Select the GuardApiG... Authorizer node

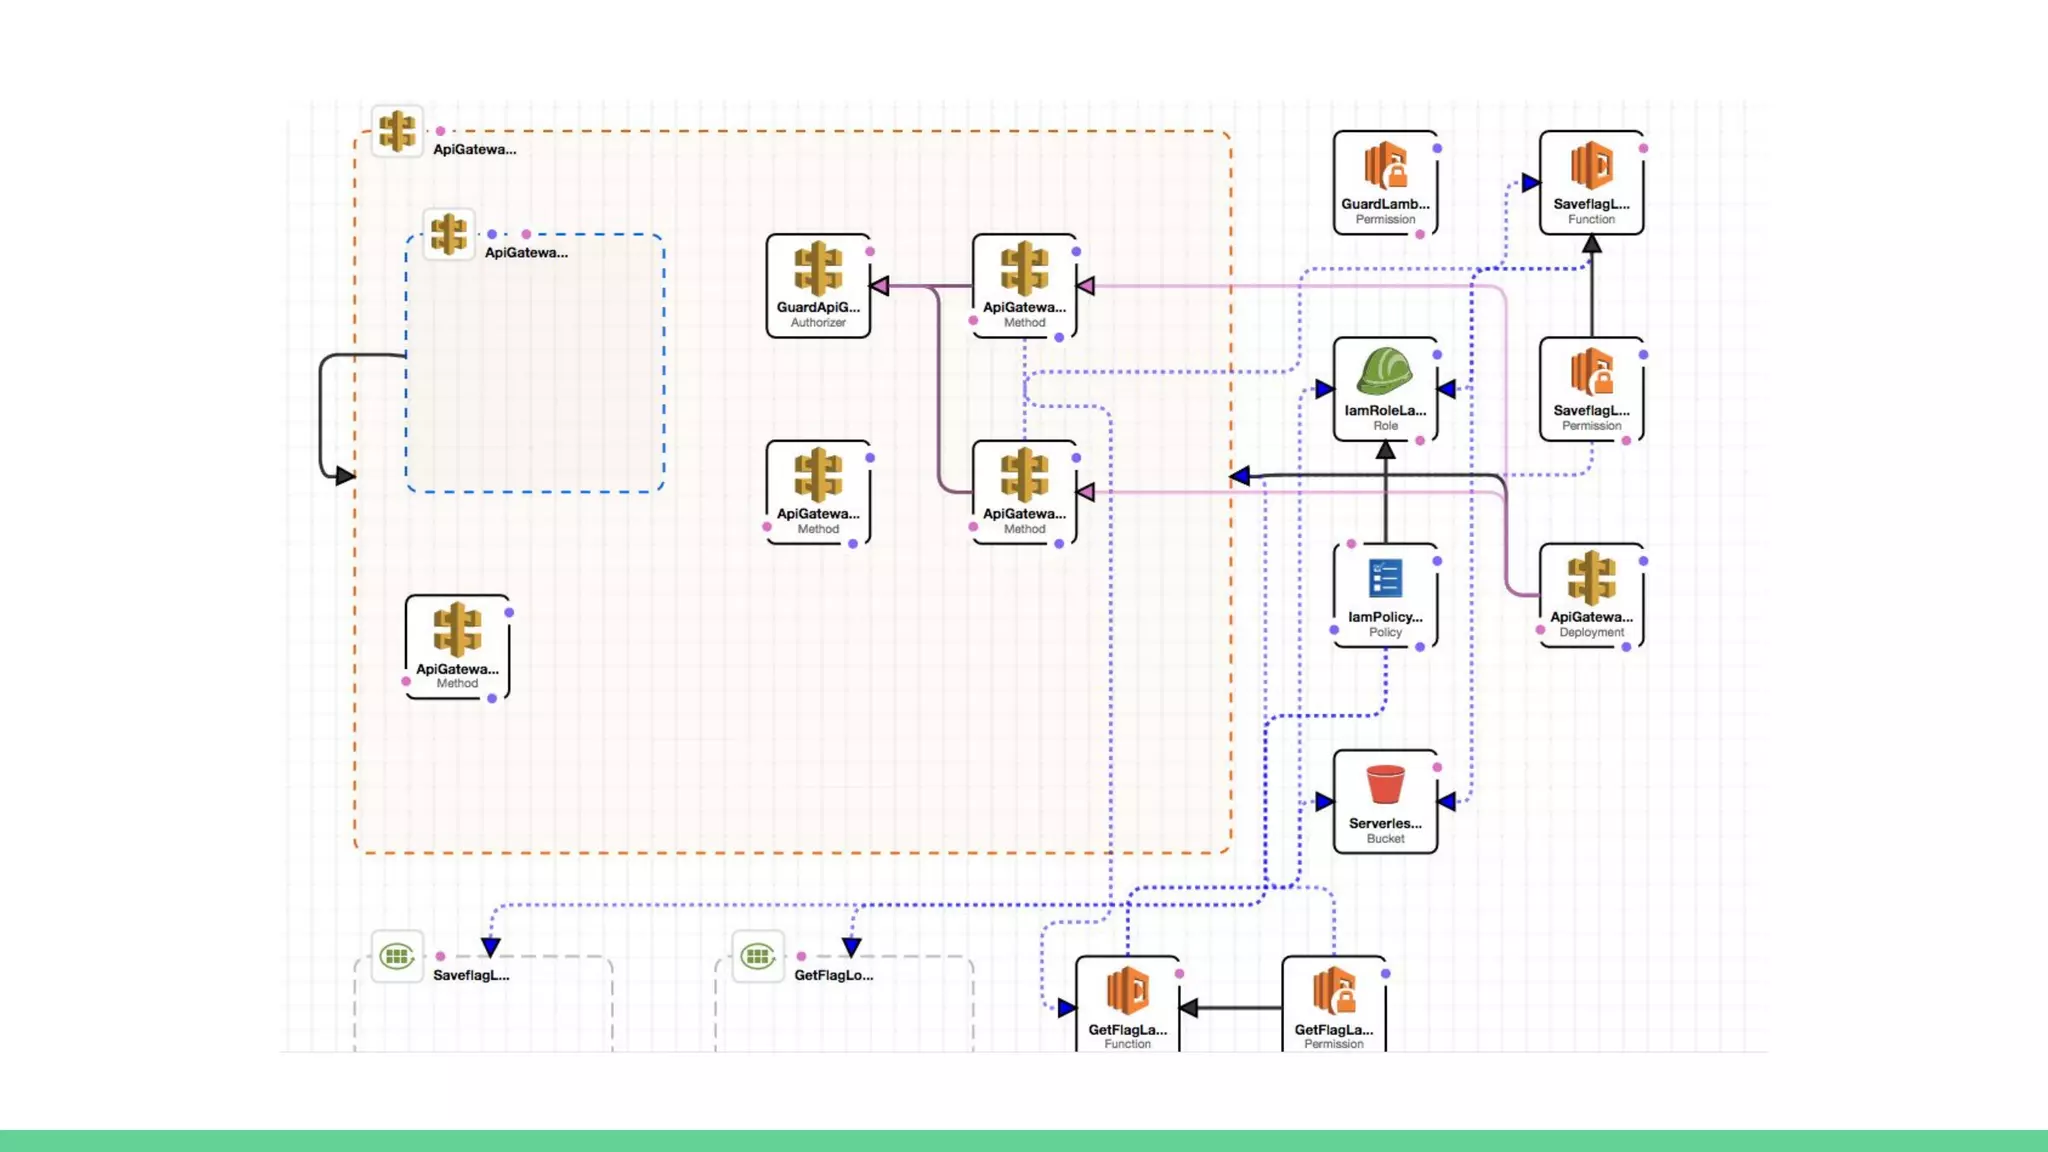click(818, 286)
